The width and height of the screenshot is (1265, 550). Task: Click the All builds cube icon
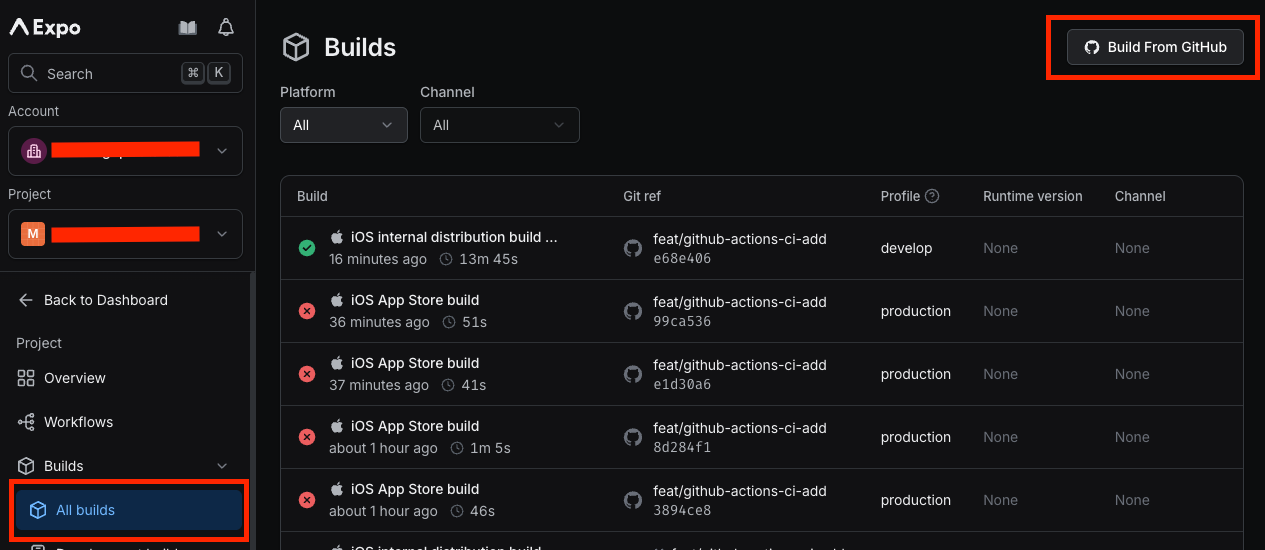pos(38,510)
